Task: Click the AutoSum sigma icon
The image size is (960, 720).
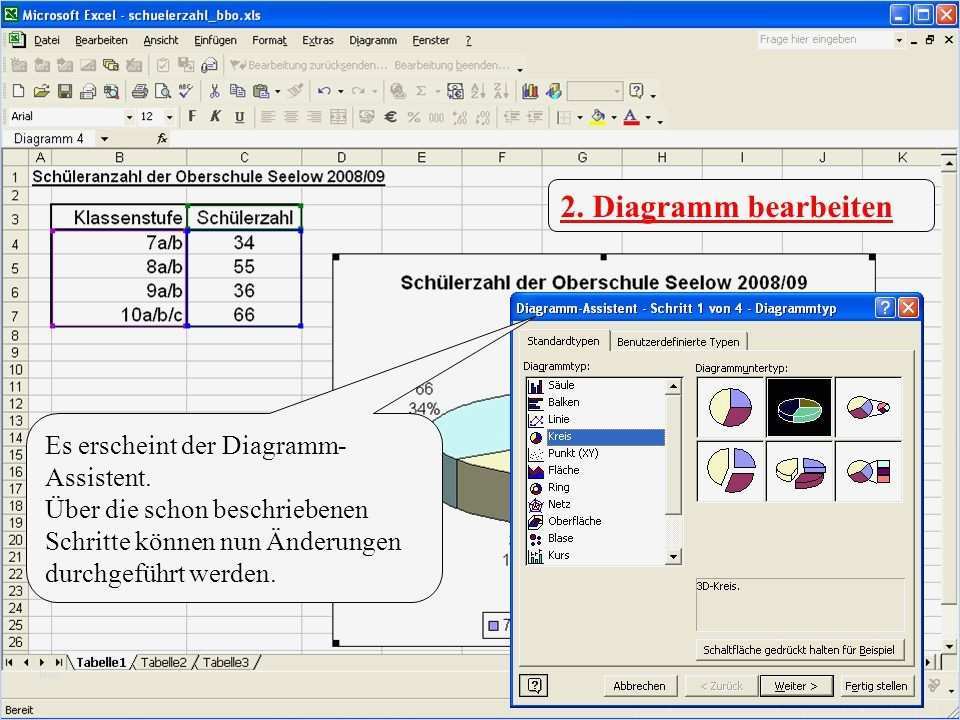Action: (421, 91)
